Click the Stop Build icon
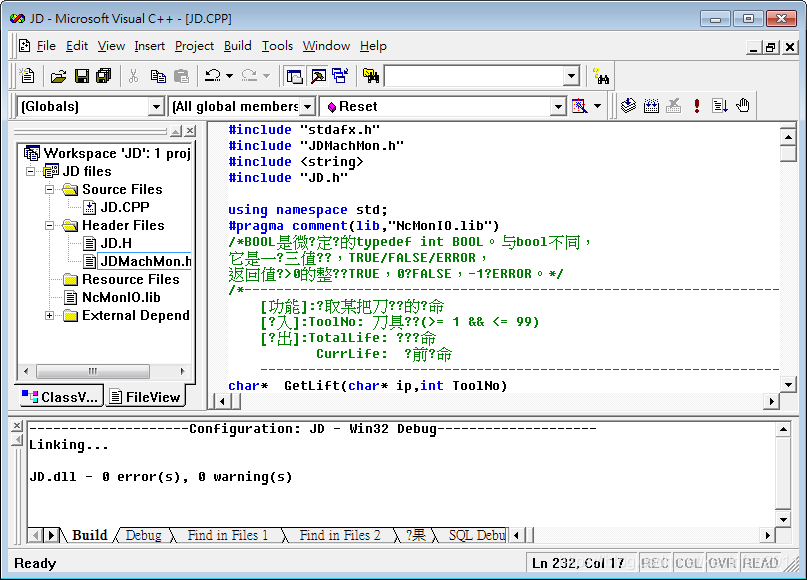The width and height of the screenshot is (807, 580). pyautogui.click(x=674, y=106)
